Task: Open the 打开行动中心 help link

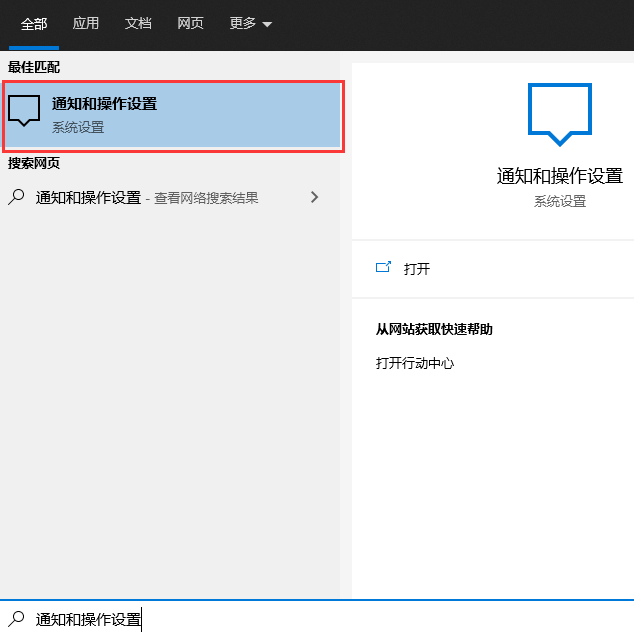Action: [415, 363]
